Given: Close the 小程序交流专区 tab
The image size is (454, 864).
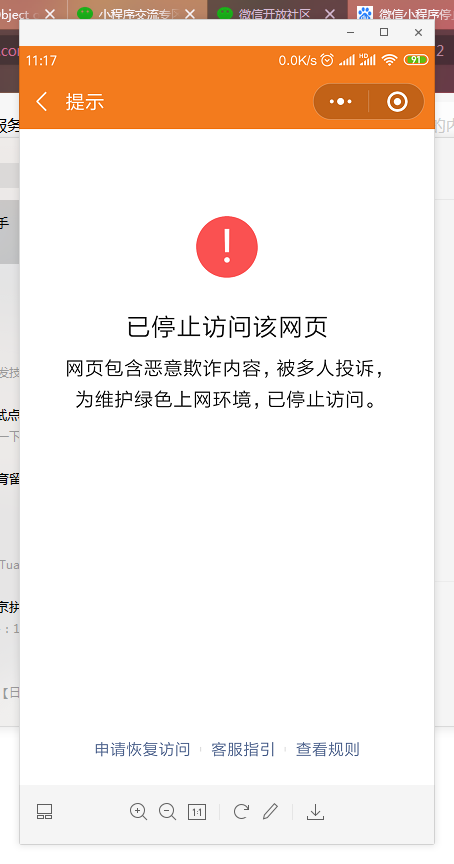Looking at the screenshot, I should [x=190, y=14].
